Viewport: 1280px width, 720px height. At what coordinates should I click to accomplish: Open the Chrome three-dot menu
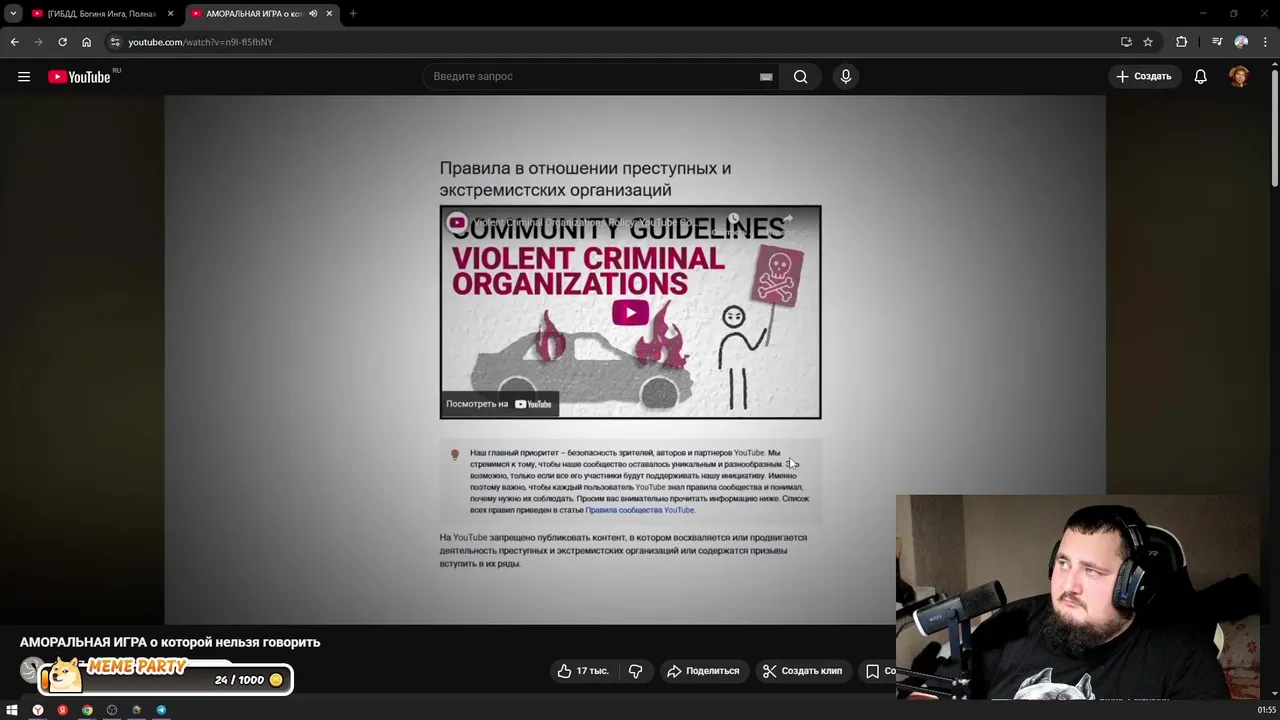click(x=1266, y=42)
